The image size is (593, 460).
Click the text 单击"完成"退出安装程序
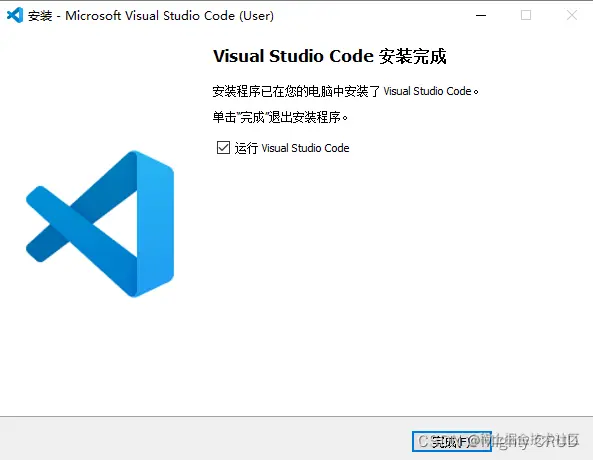[280, 117]
